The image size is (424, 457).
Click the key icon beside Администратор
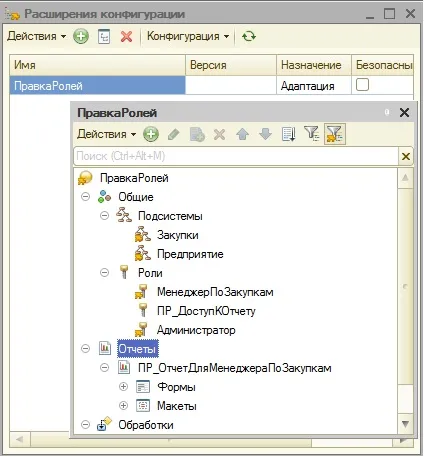tap(141, 330)
